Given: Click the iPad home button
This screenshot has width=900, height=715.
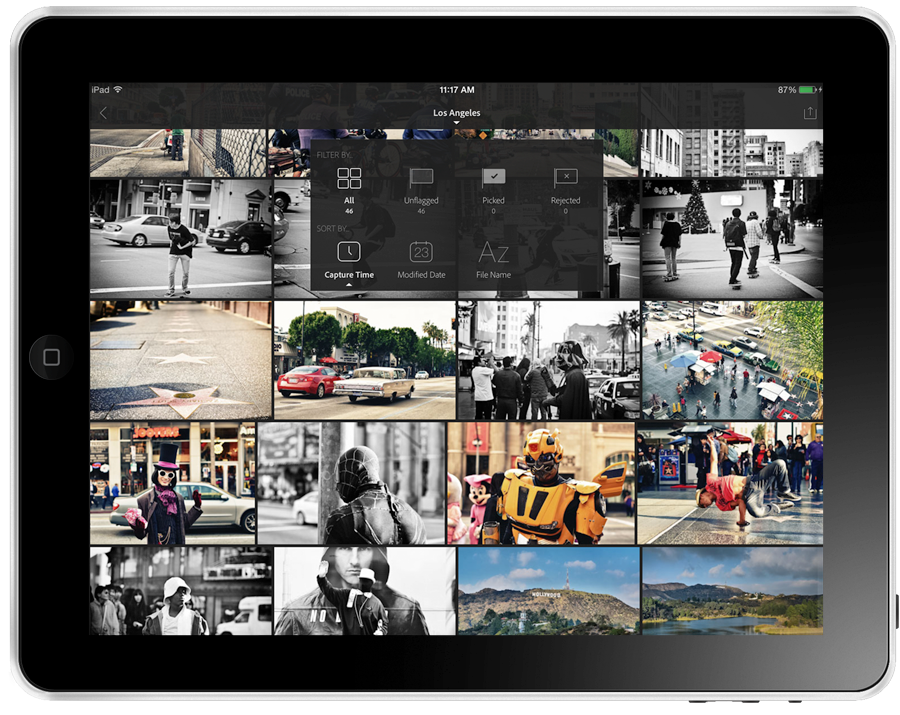Looking at the screenshot, I should click(51, 357).
